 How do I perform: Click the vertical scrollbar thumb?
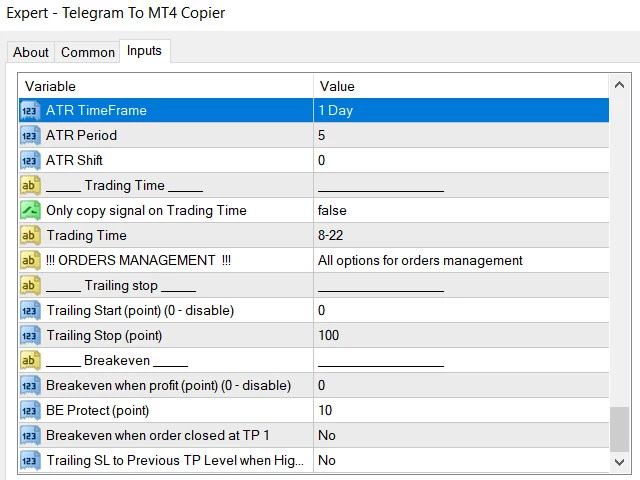[x=621, y=430]
